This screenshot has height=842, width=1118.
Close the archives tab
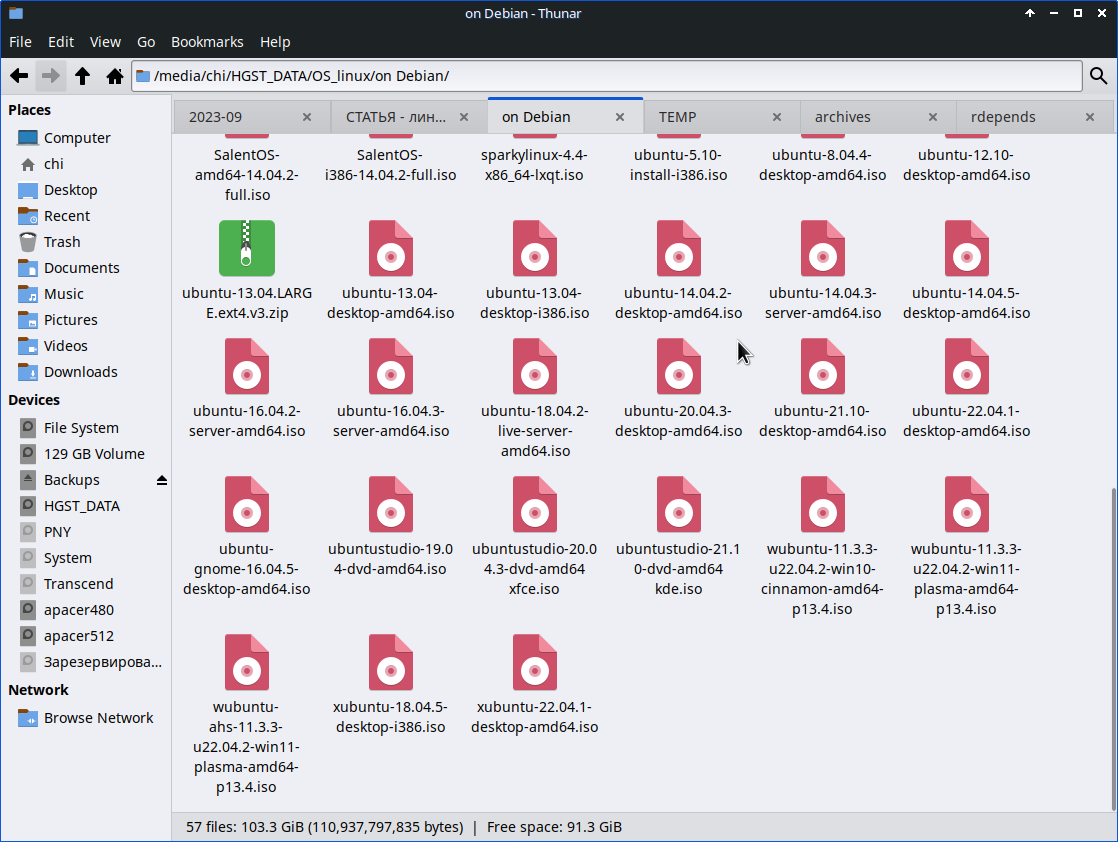pos(933,117)
